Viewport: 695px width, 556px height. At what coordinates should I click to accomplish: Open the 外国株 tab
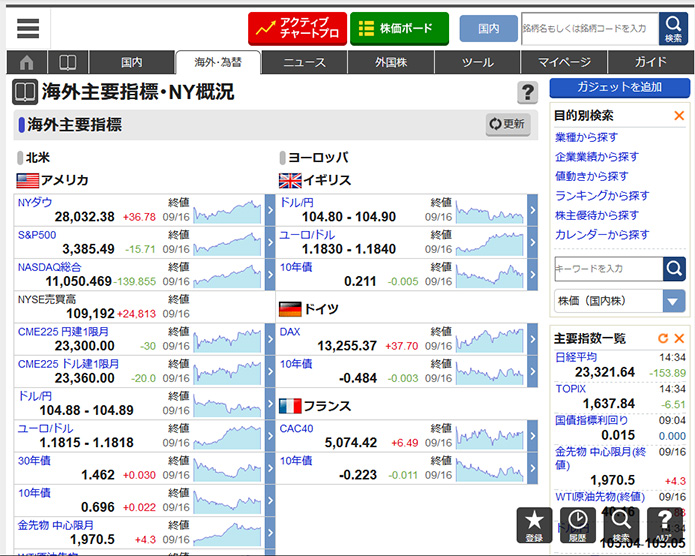coord(391,62)
